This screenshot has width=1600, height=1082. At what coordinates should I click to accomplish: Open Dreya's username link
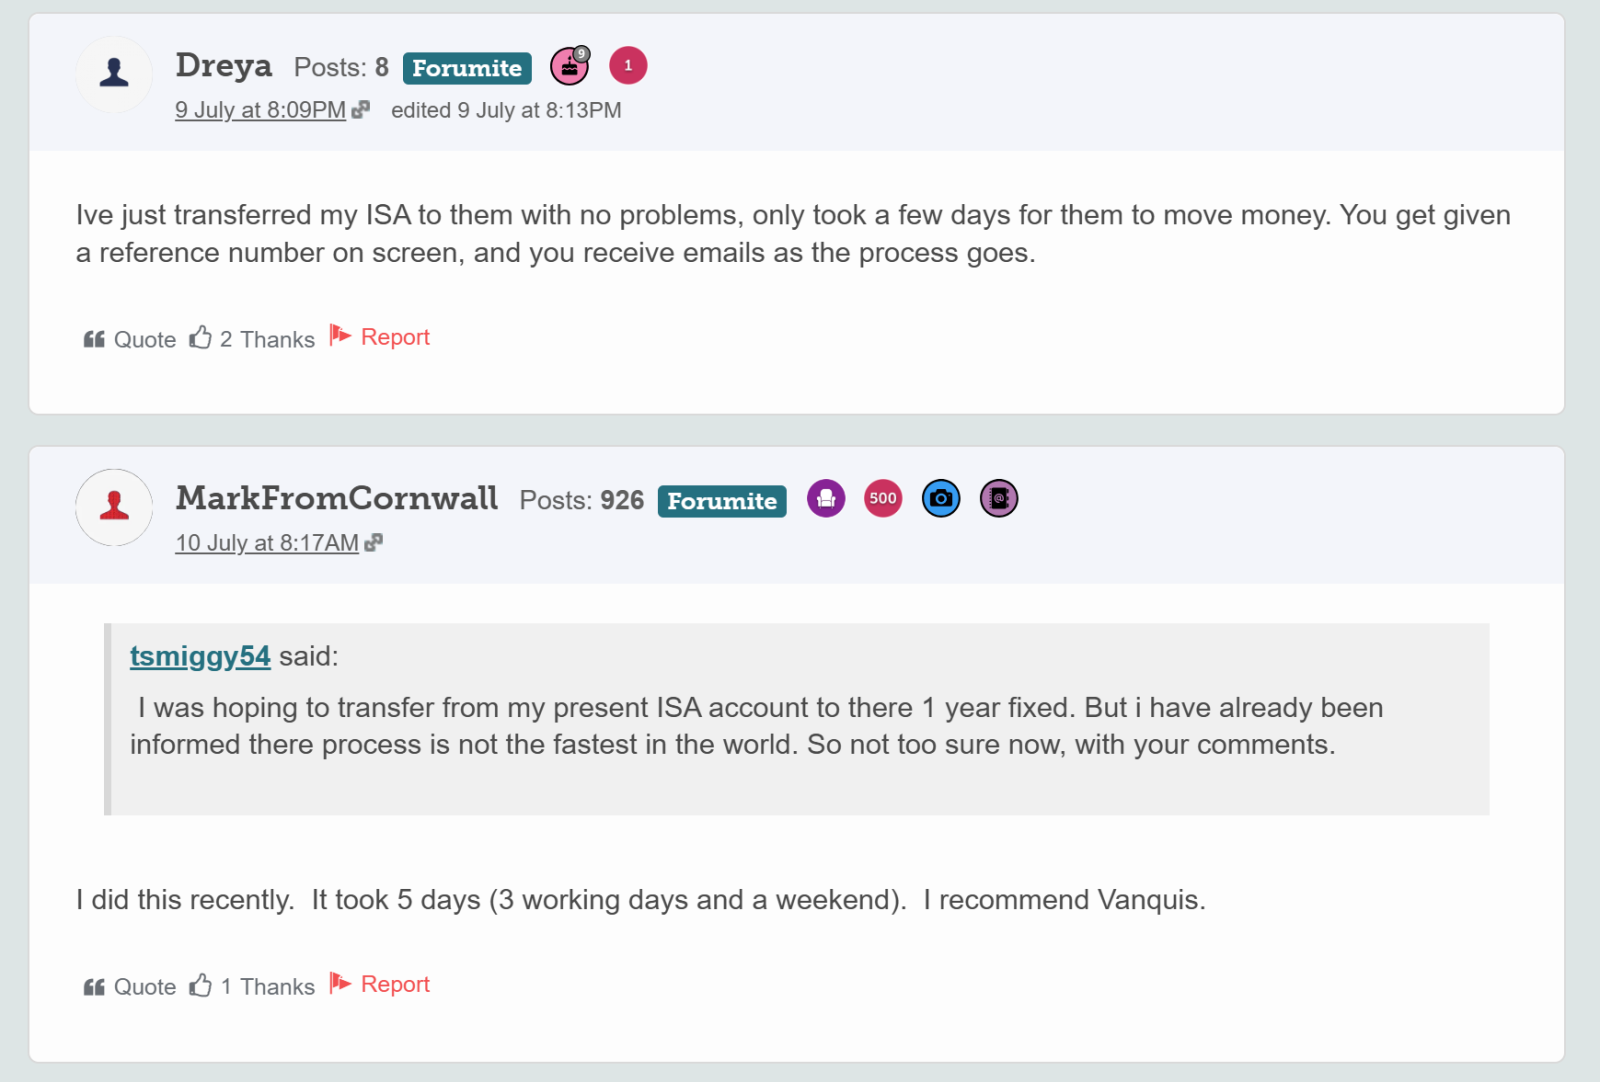pyautogui.click(x=224, y=65)
